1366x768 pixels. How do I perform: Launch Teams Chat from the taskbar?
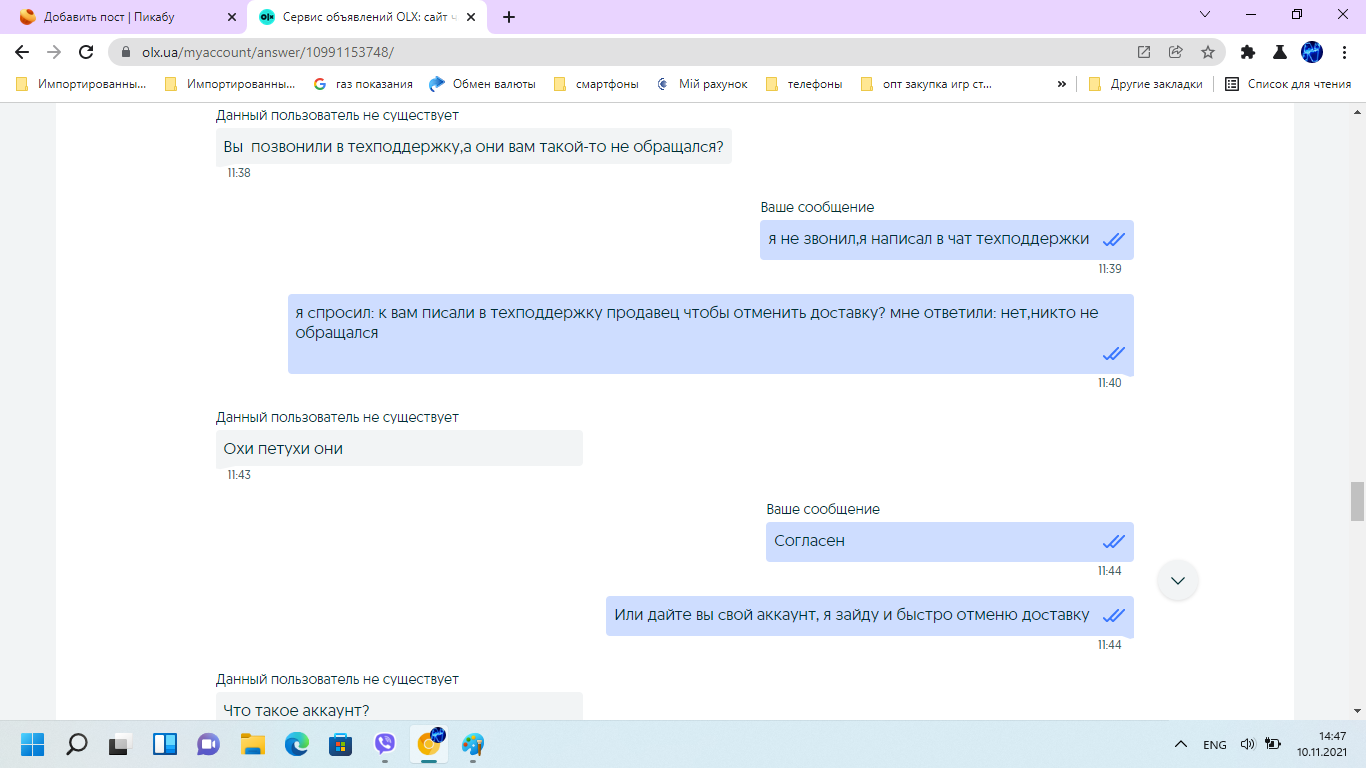tap(209, 744)
